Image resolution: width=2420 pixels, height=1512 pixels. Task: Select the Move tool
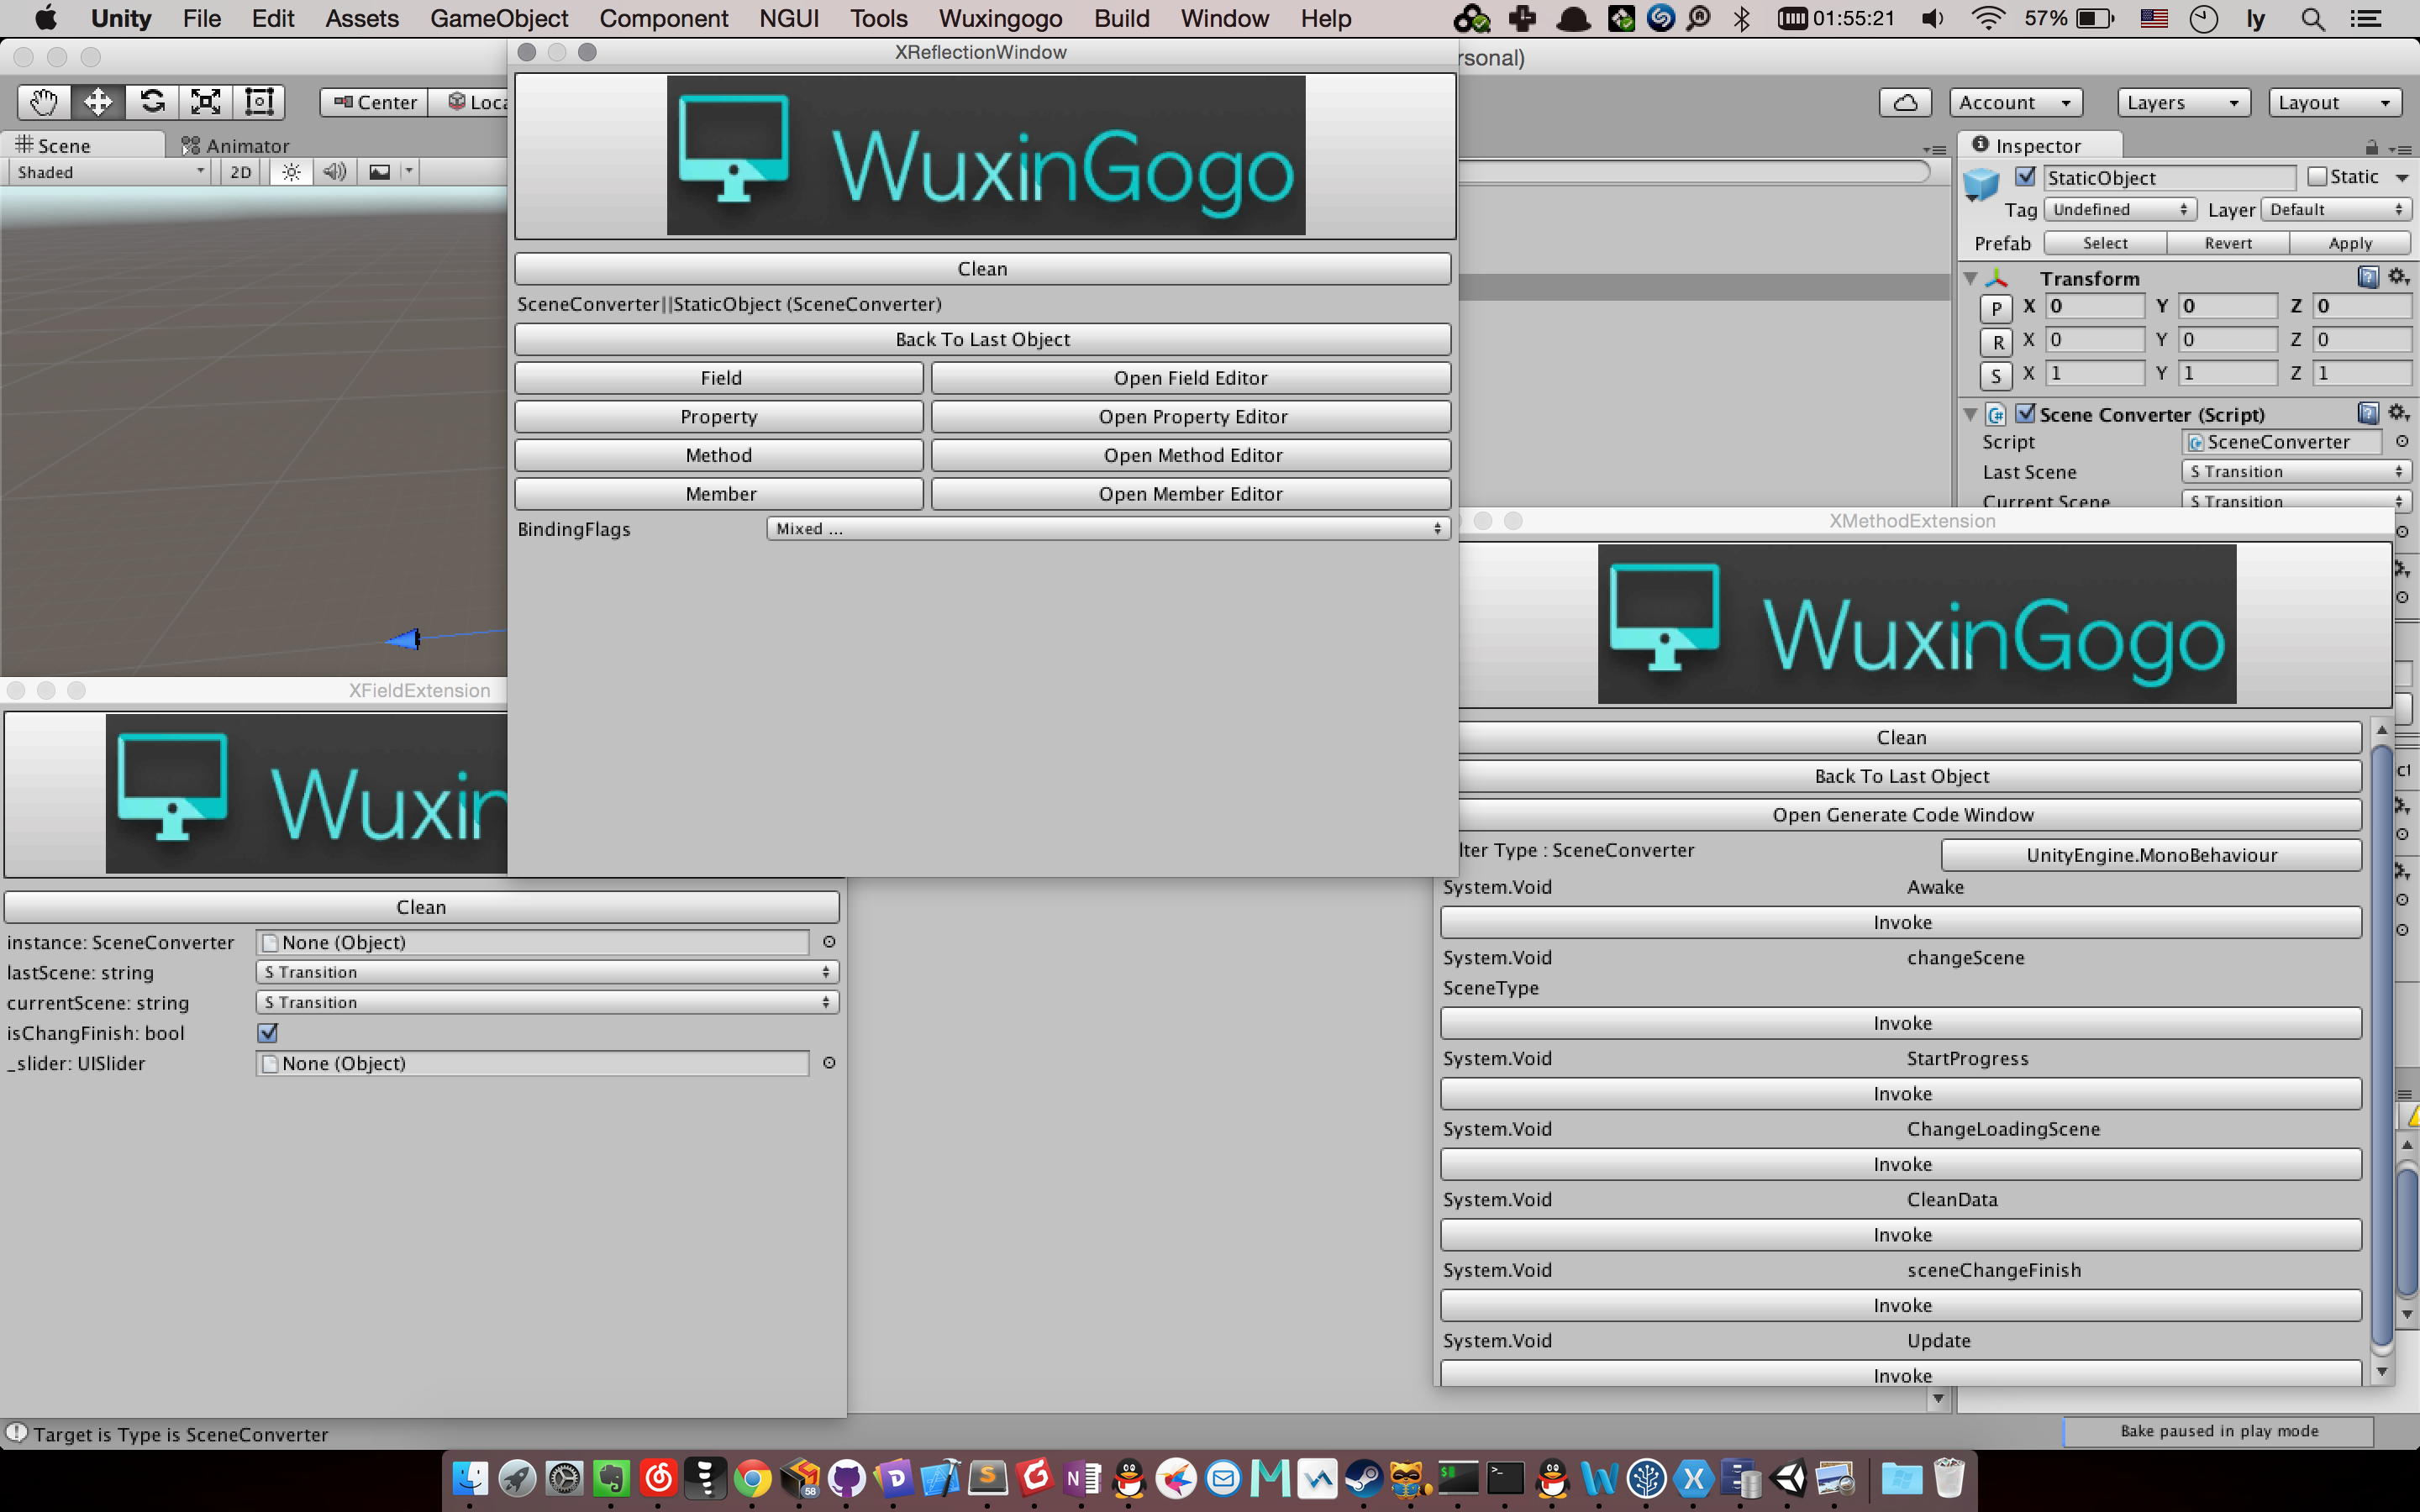98,102
